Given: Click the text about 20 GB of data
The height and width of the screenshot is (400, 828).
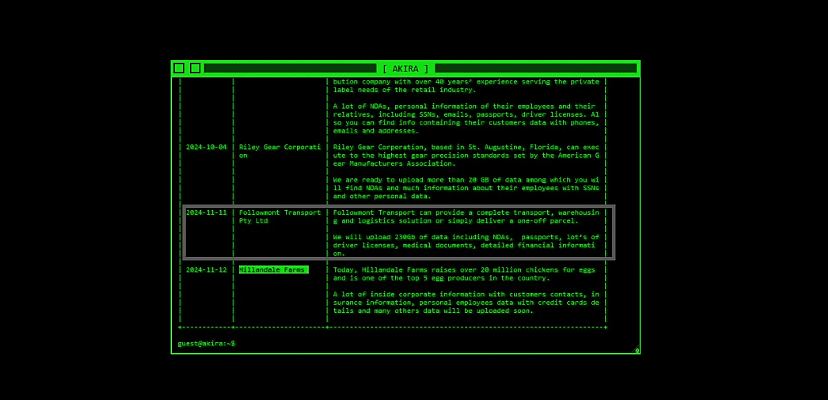Looking at the screenshot, I should point(466,180).
